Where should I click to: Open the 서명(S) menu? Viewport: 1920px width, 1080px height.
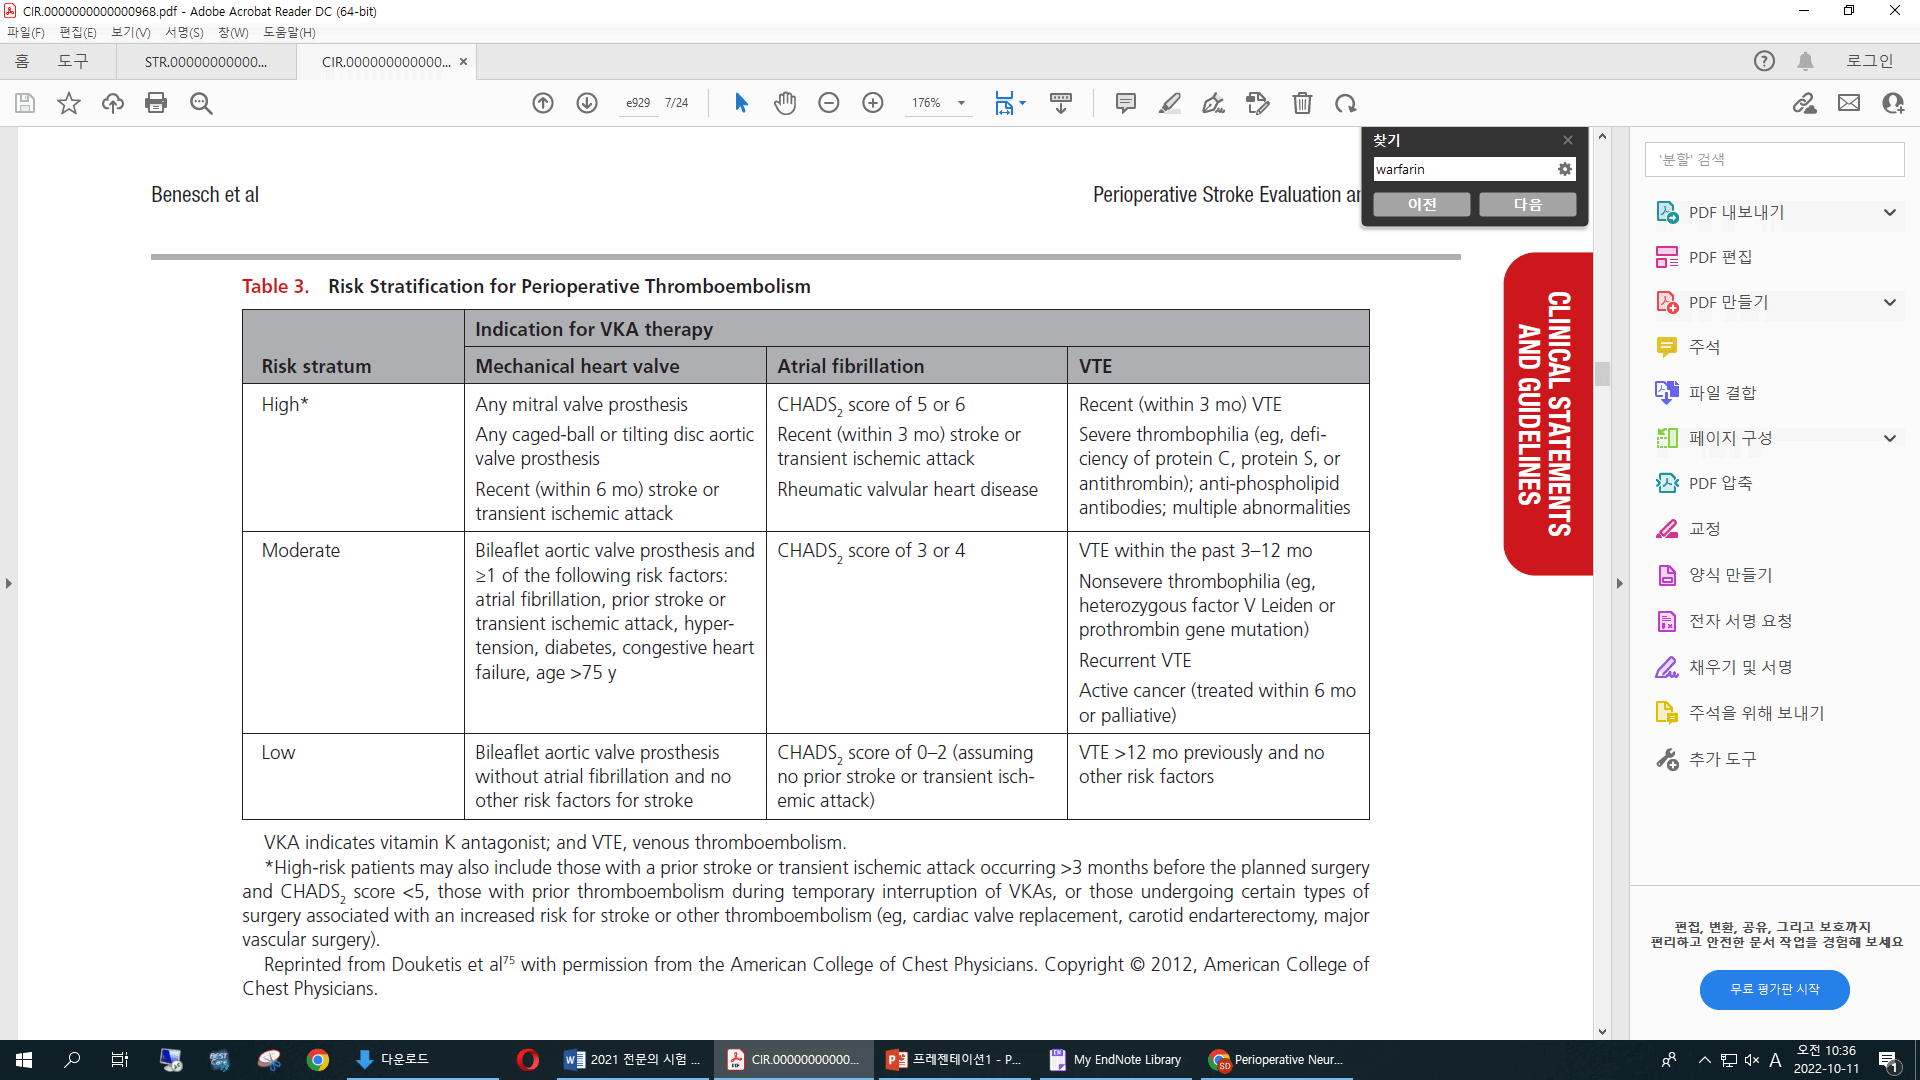[x=184, y=32]
